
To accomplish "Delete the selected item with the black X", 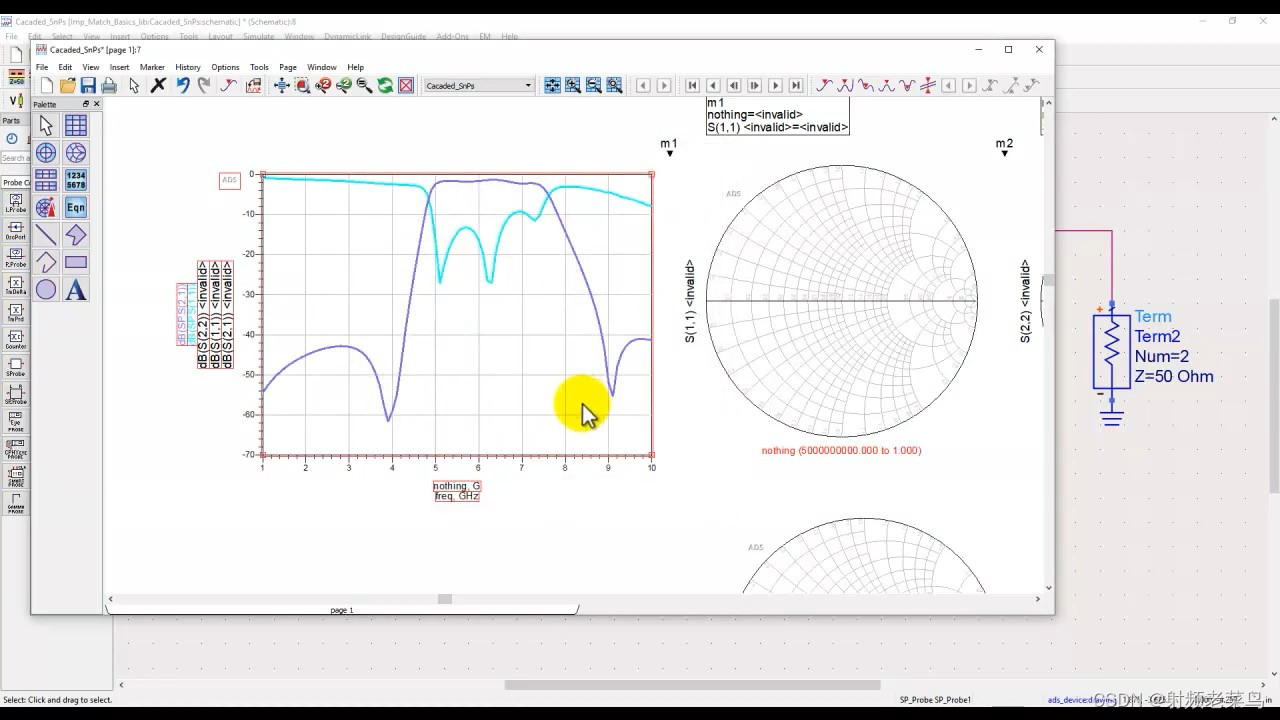I will click(x=158, y=86).
